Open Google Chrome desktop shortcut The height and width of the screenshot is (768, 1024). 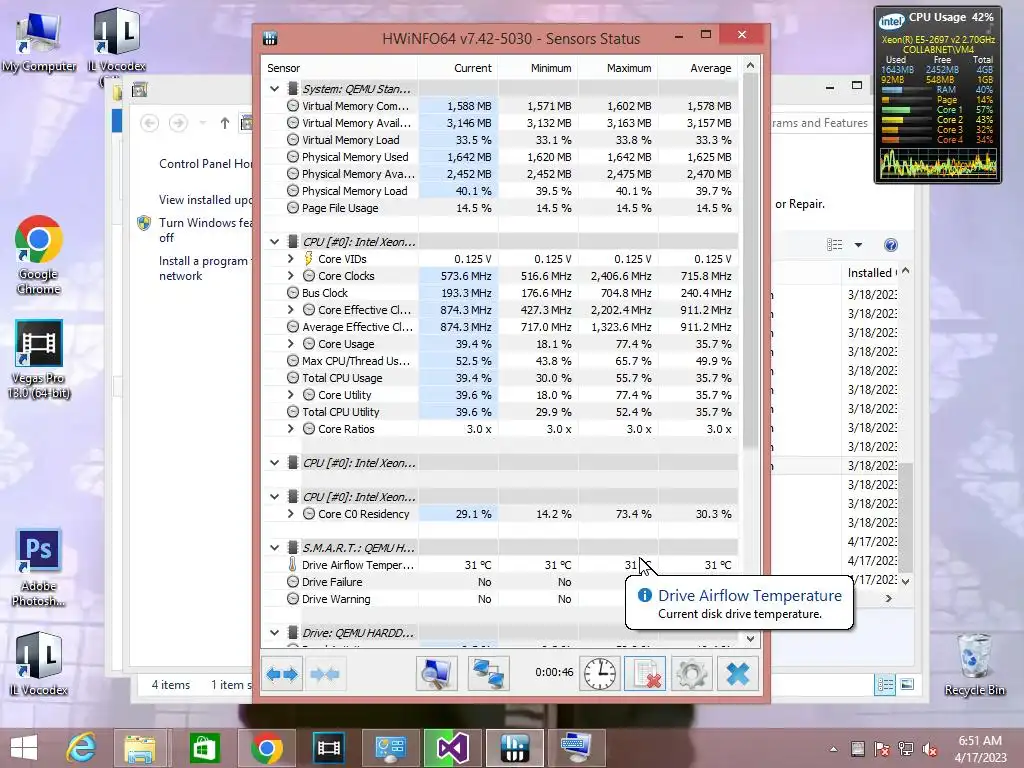(x=39, y=255)
